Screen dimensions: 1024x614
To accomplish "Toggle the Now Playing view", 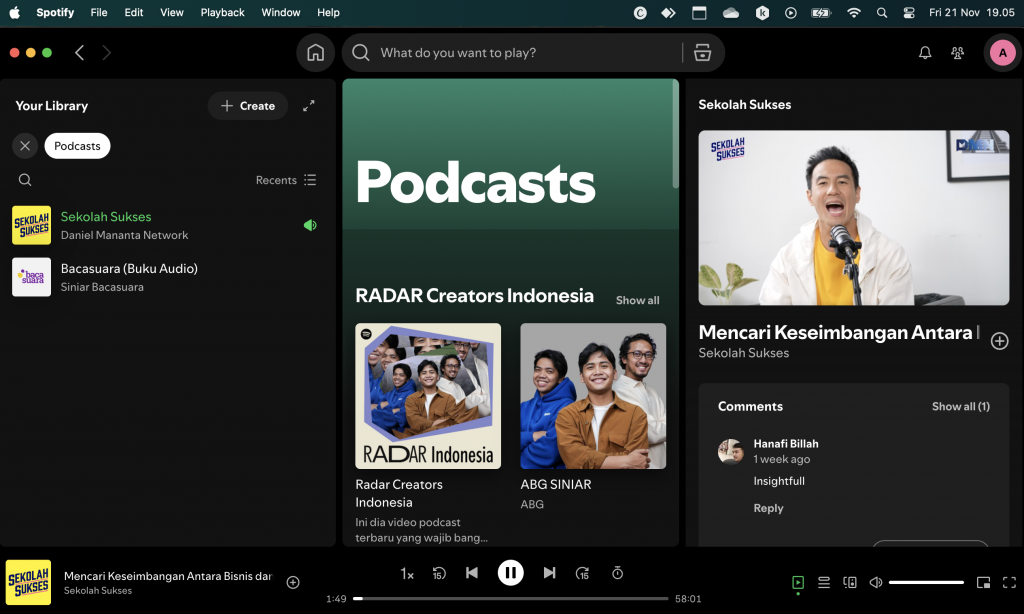I will click(797, 582).
